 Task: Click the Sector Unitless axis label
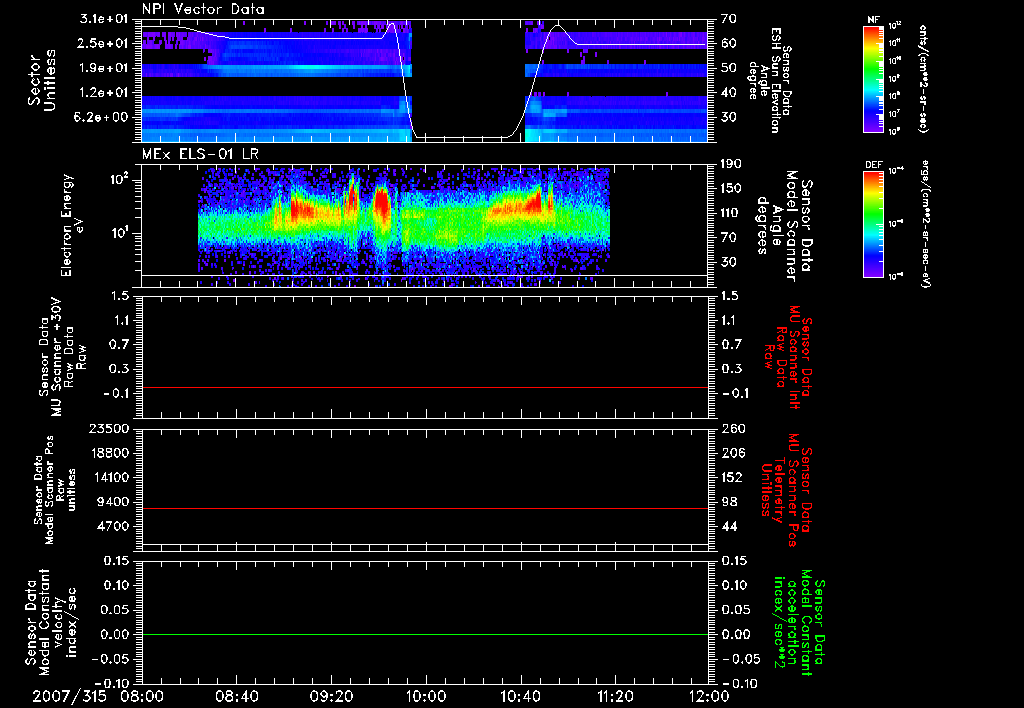(x=41, y=80)
